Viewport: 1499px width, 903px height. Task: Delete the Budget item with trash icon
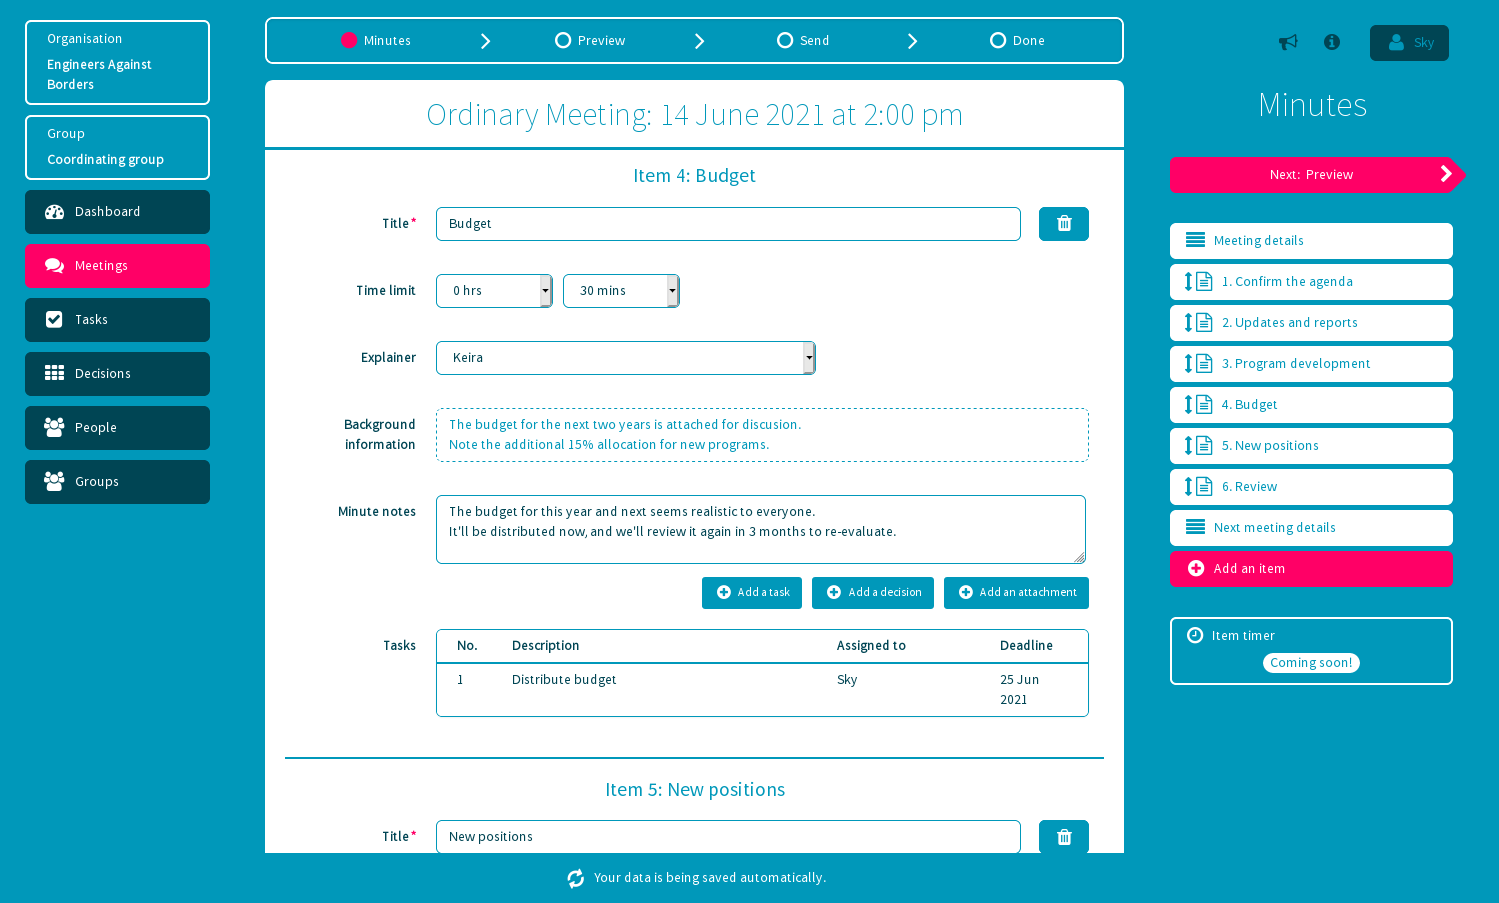[x=1063, y=224]
